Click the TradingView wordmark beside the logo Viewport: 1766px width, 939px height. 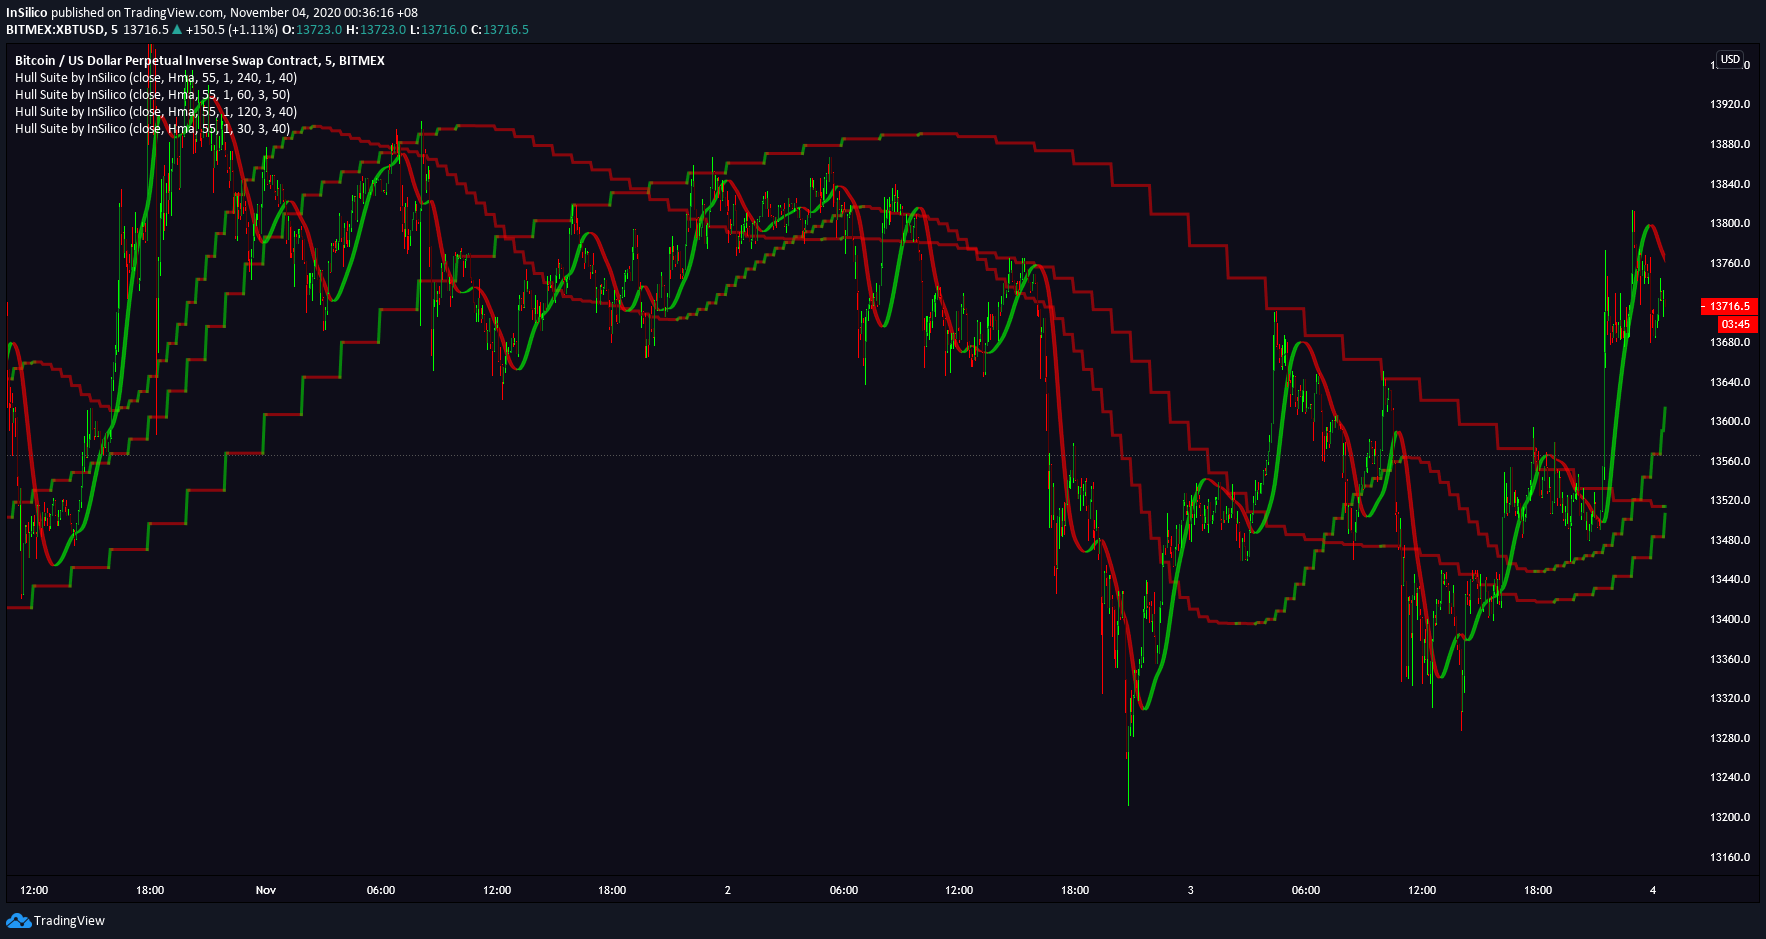[x=69, y=921]
